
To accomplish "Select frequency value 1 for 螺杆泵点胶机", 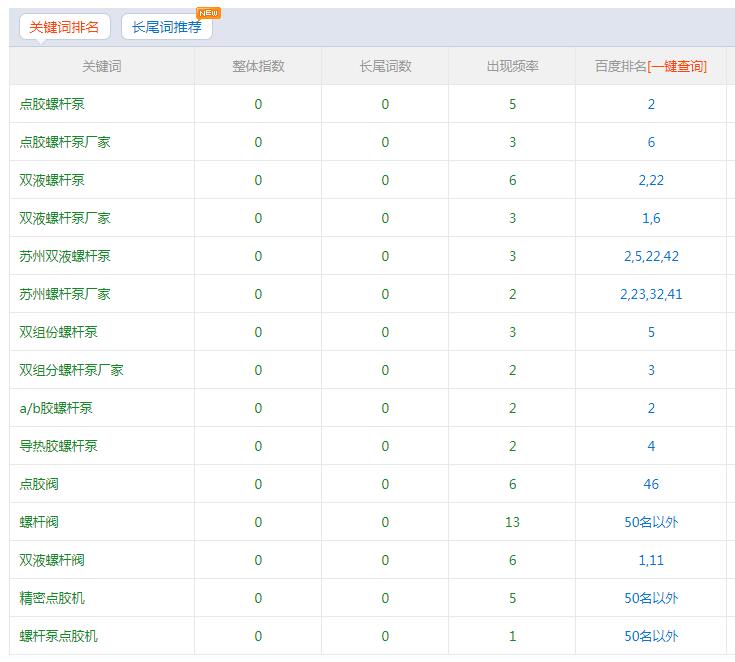I will 512,636.
